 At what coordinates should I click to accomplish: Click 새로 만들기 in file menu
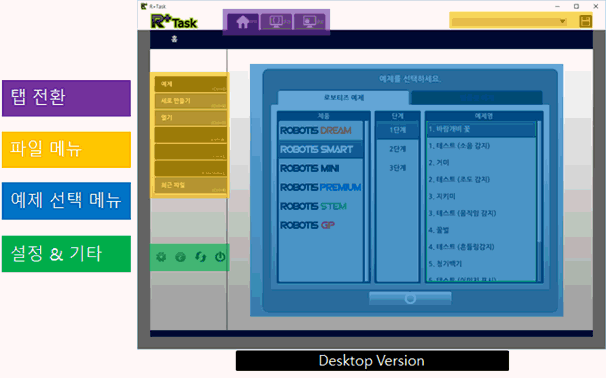coord(191,101)
